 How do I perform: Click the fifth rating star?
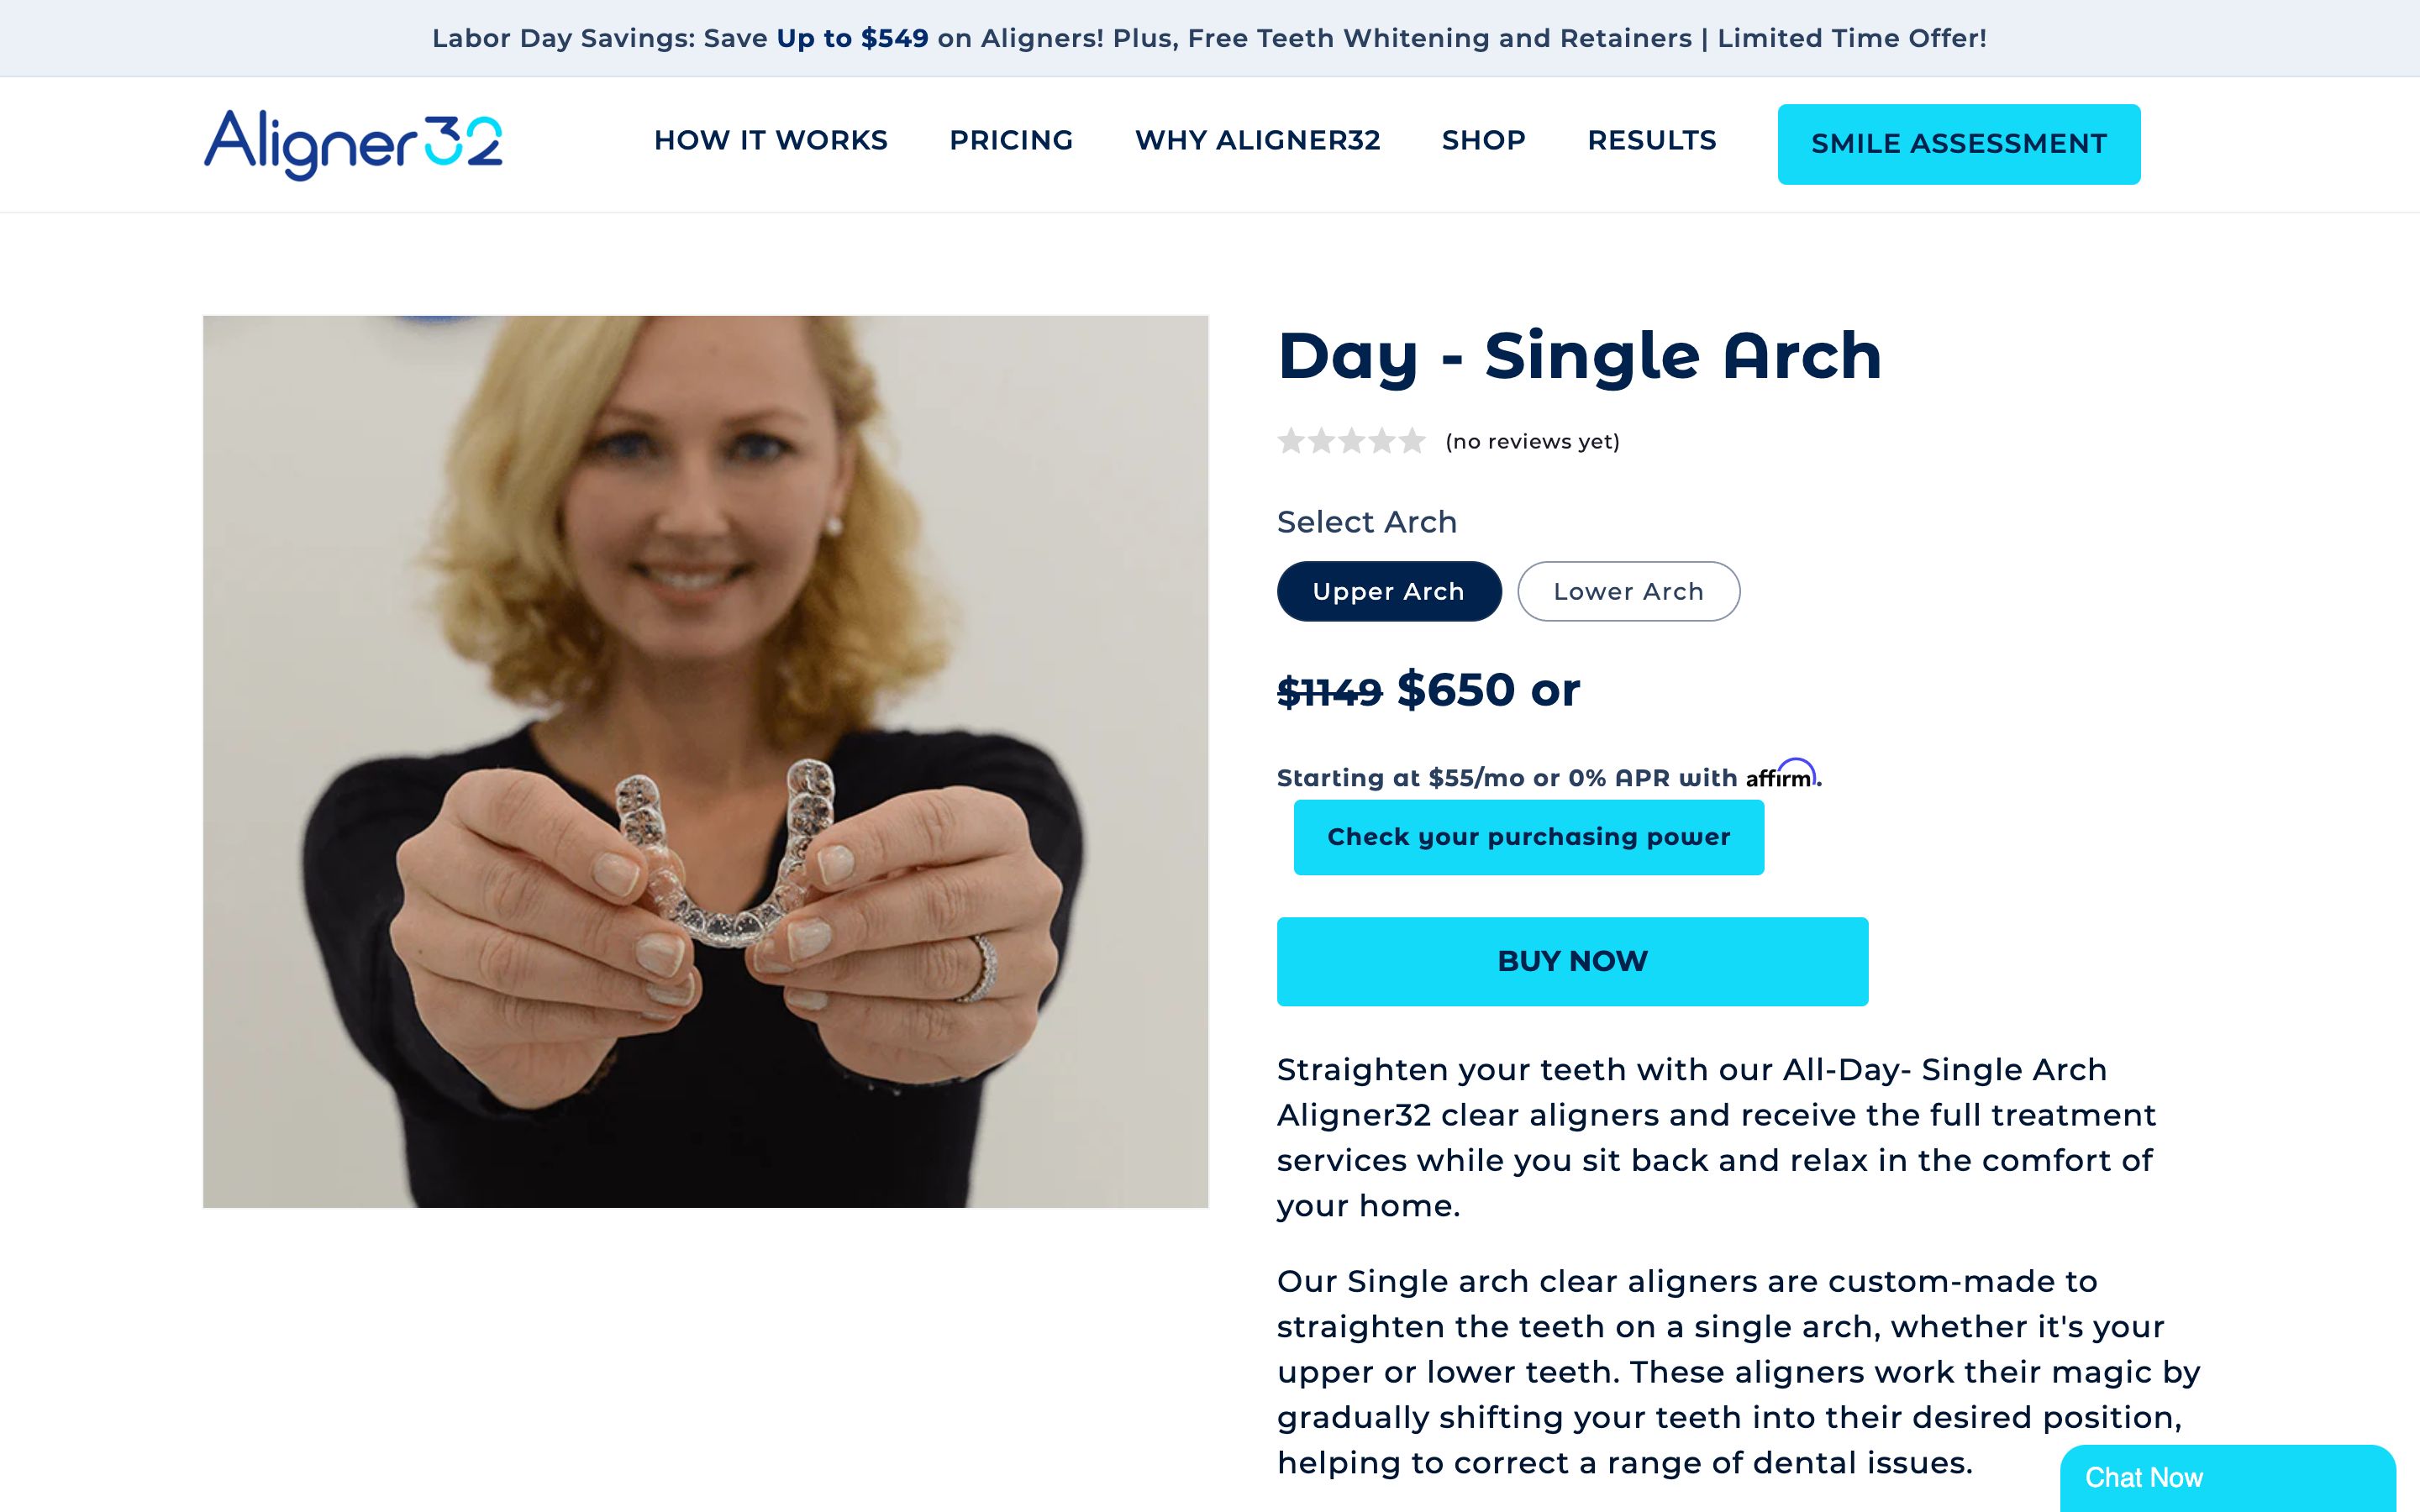1411,441
